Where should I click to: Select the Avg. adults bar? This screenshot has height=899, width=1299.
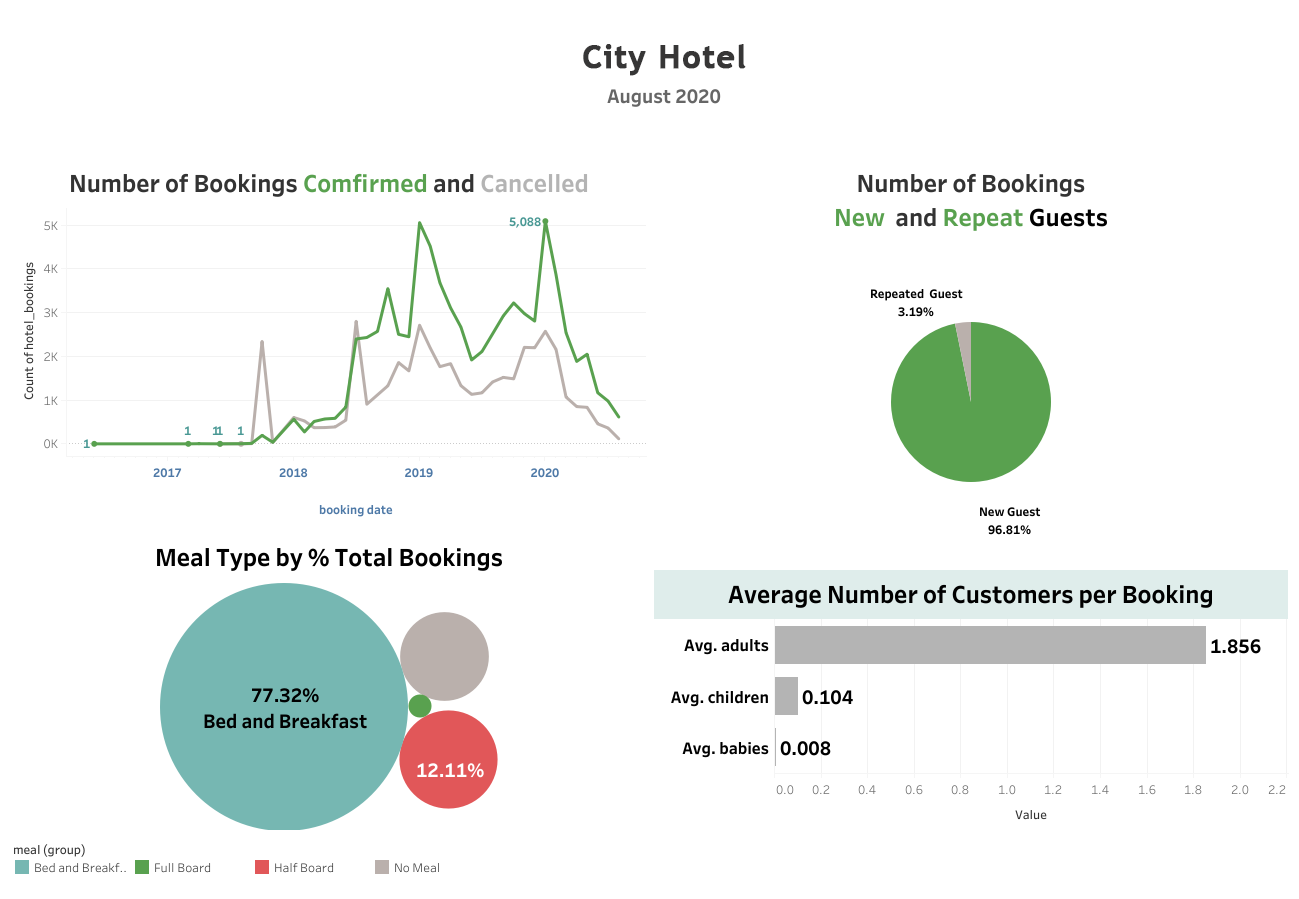[x=990, y=645]
